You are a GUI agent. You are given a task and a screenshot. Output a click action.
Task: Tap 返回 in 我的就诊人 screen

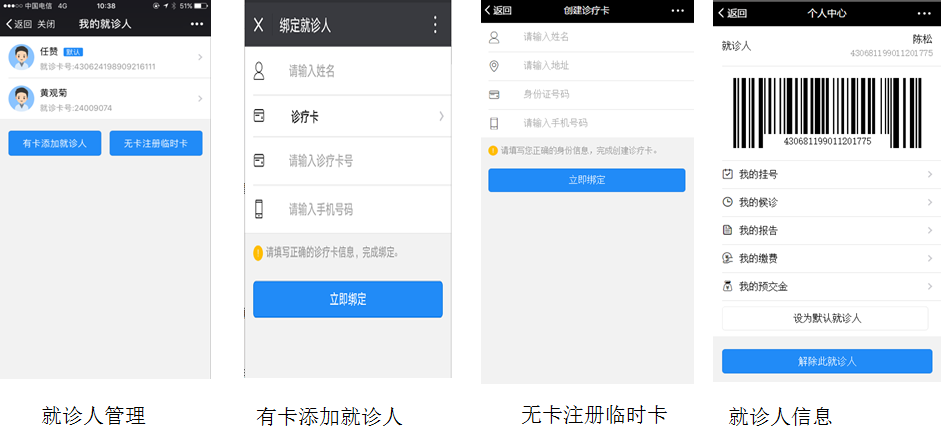[x=18, y=24]
